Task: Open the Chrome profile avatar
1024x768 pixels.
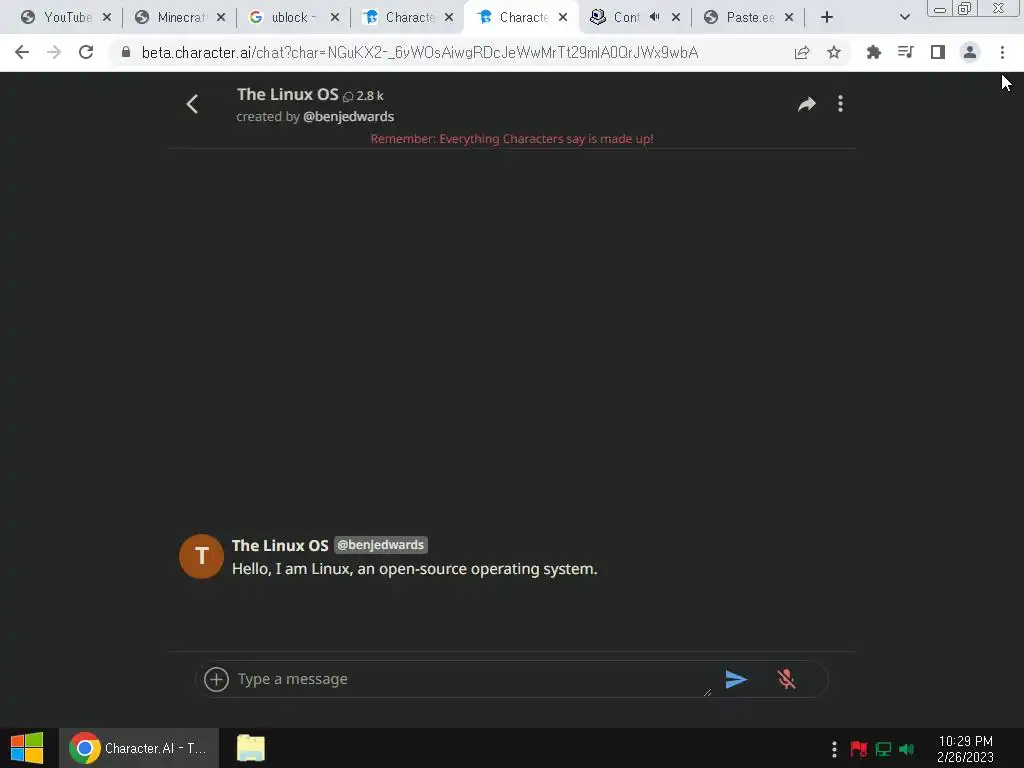Action: coord(970,52)
